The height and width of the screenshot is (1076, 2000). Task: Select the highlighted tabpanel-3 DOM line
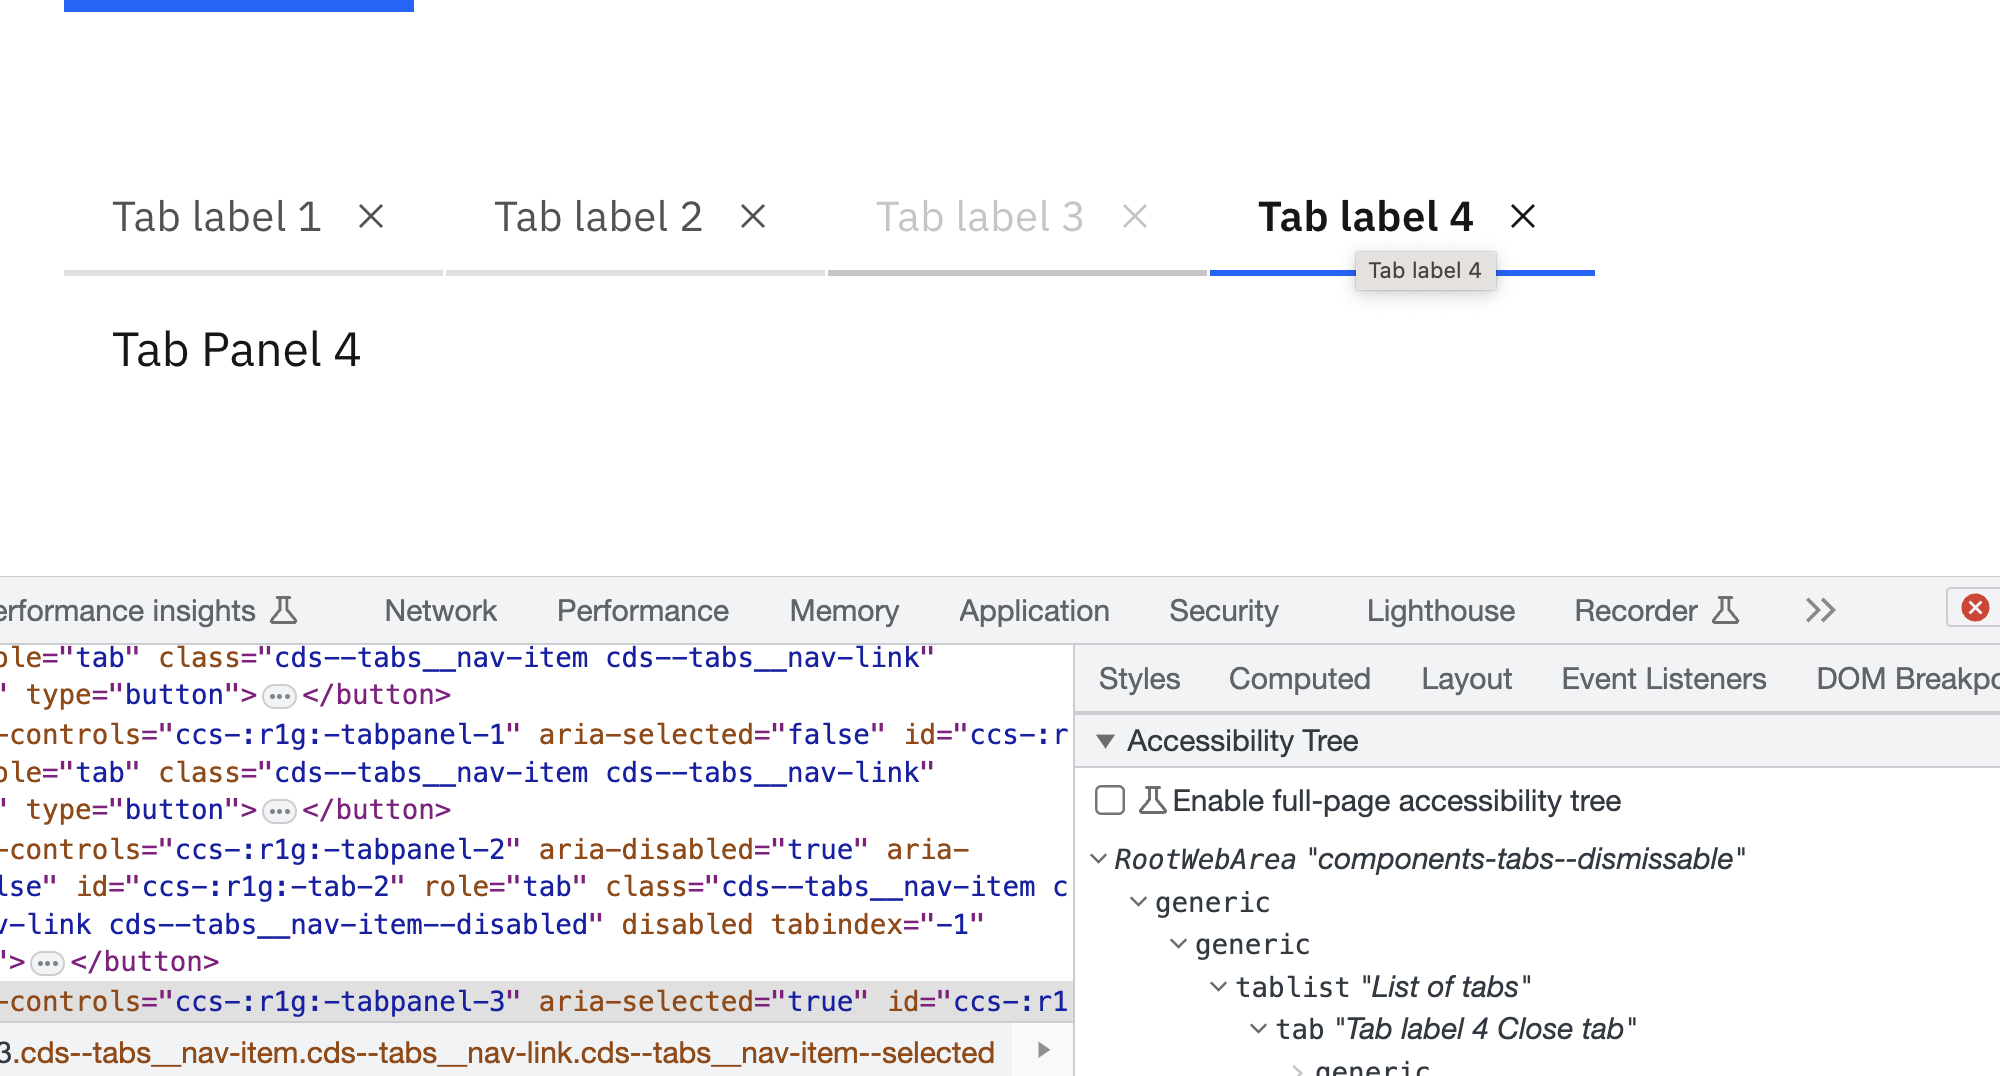click(x=536, y=1001)
